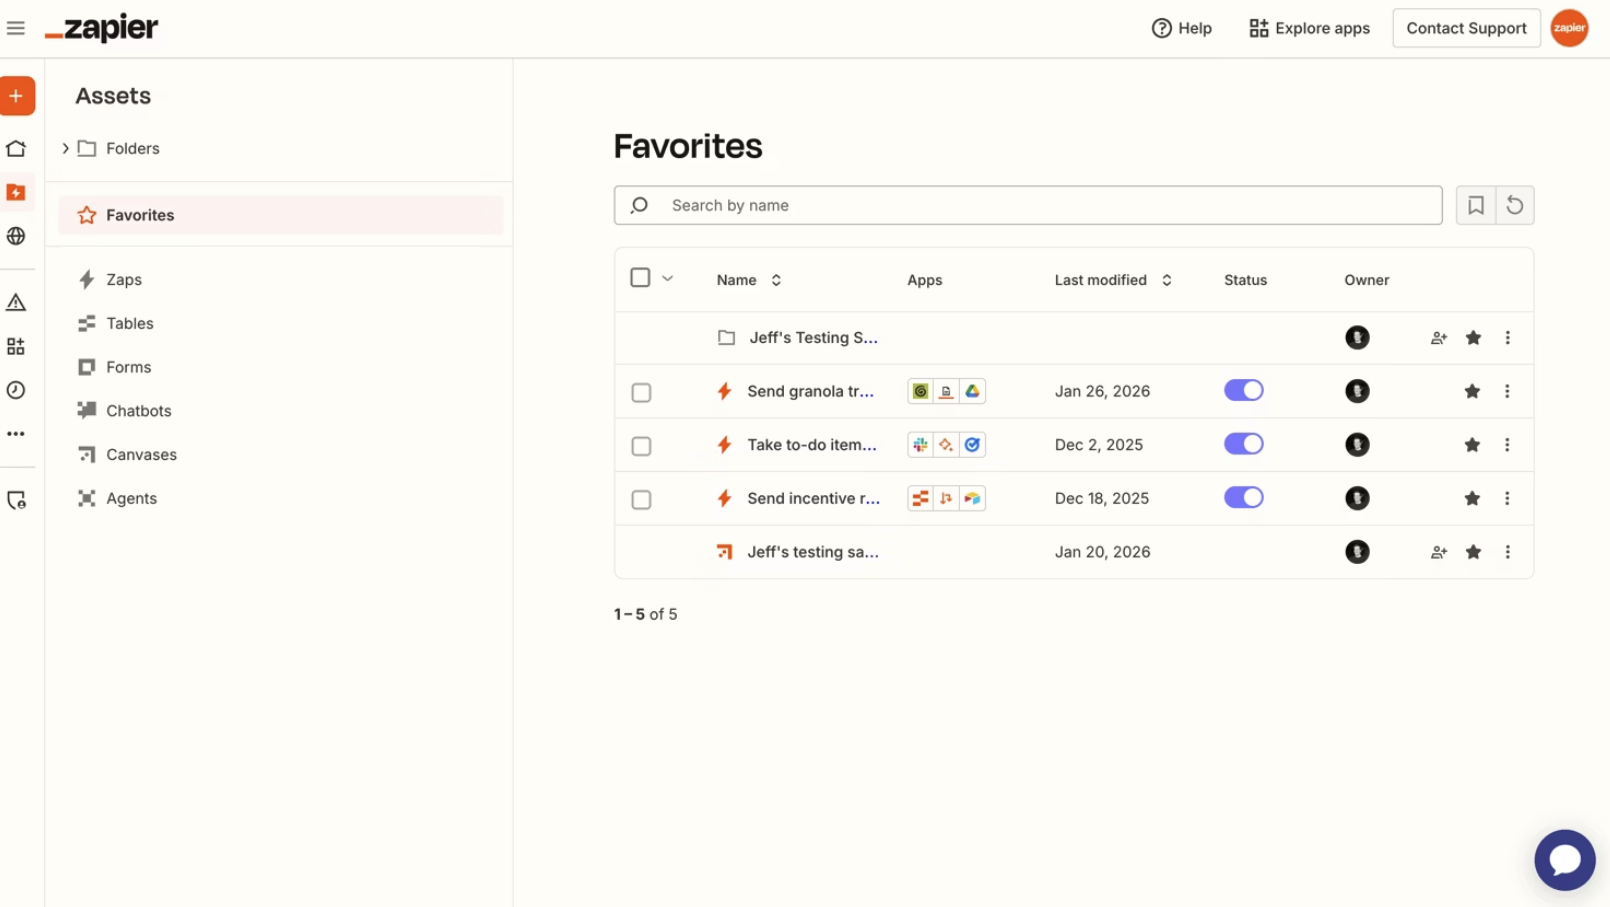The image size is (1610, 907).
Task: Open the alerts triangle icon
Action: click(16, 301)
